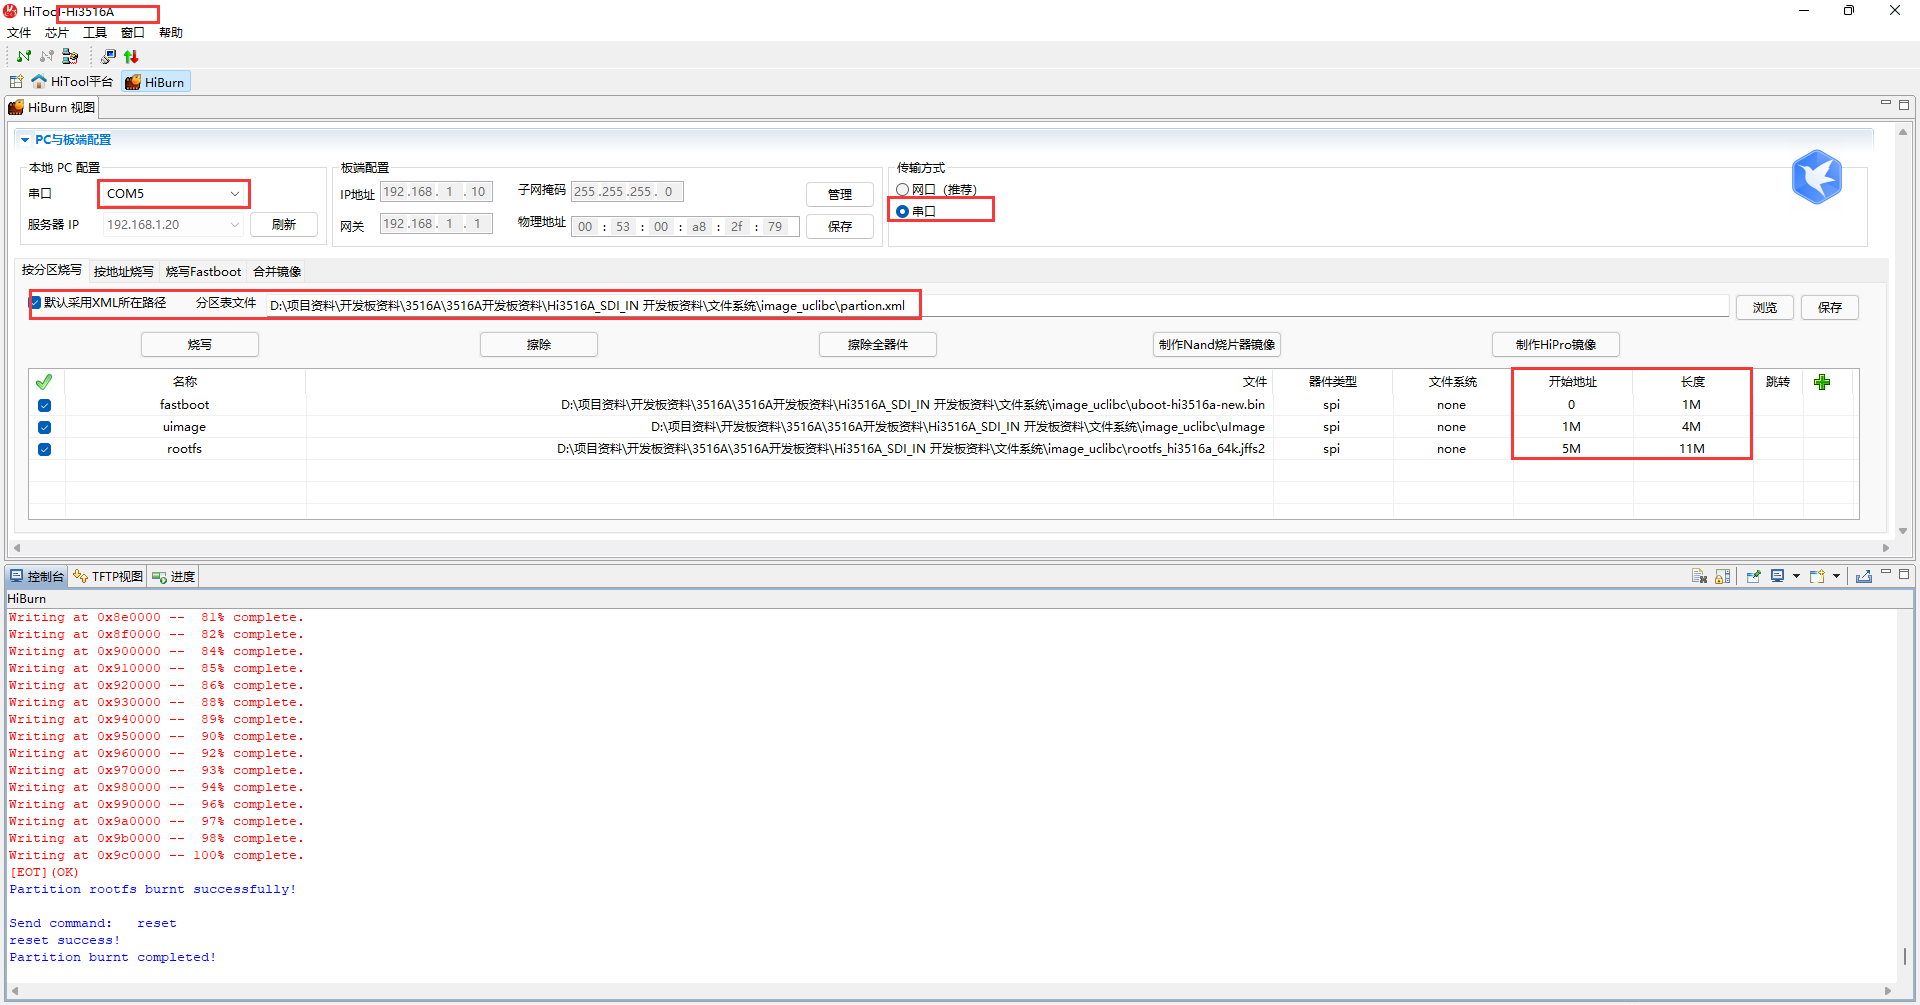Viewport: 1920px width, 1005px height.
Task: Click the terminal monitor toolbar icon
Action: 108,57
